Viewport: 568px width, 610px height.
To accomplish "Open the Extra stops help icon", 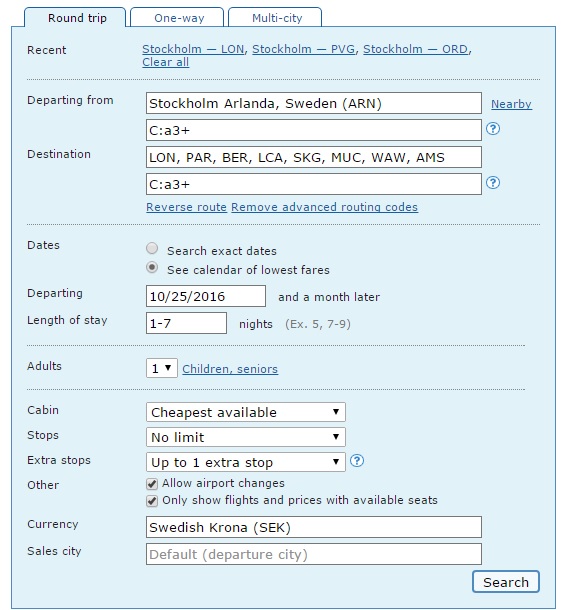I will (357, 461).
